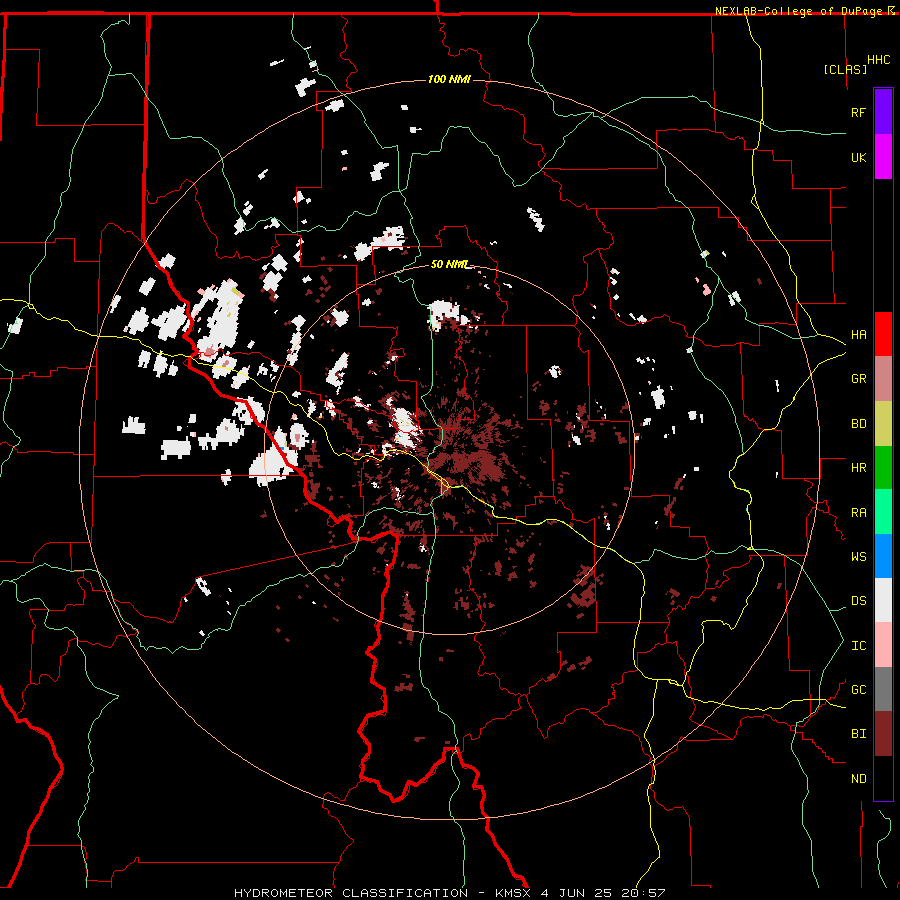
Task: Click the HHC product label
Action: [878, 60]
